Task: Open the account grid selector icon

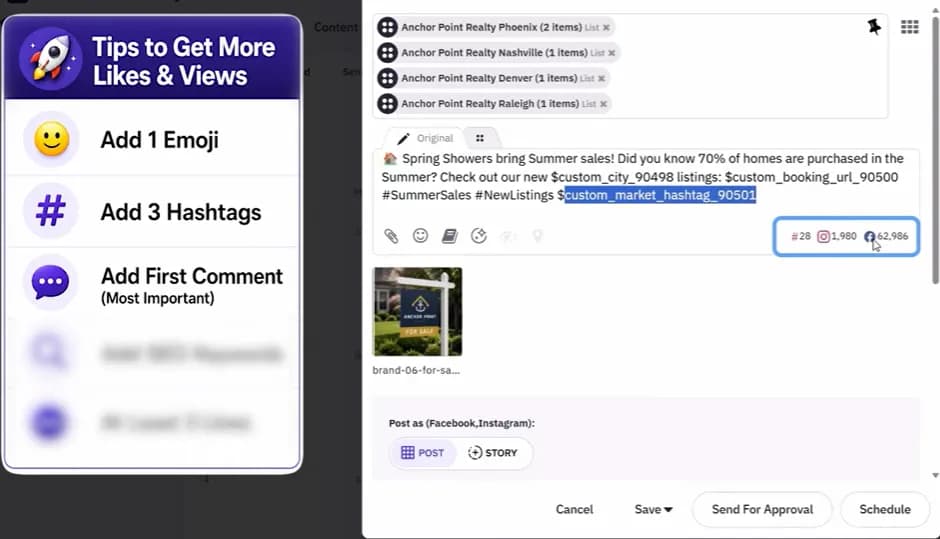Action: (x=909, y=27)
